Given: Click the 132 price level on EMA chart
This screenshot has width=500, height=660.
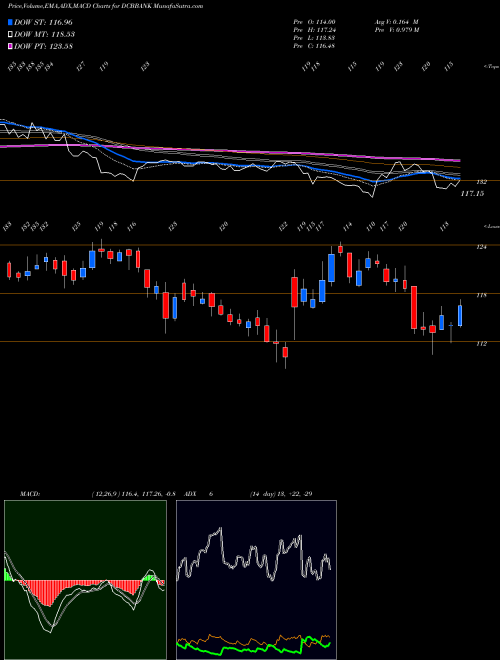Looking at the screenshot, I should [481, 182].
